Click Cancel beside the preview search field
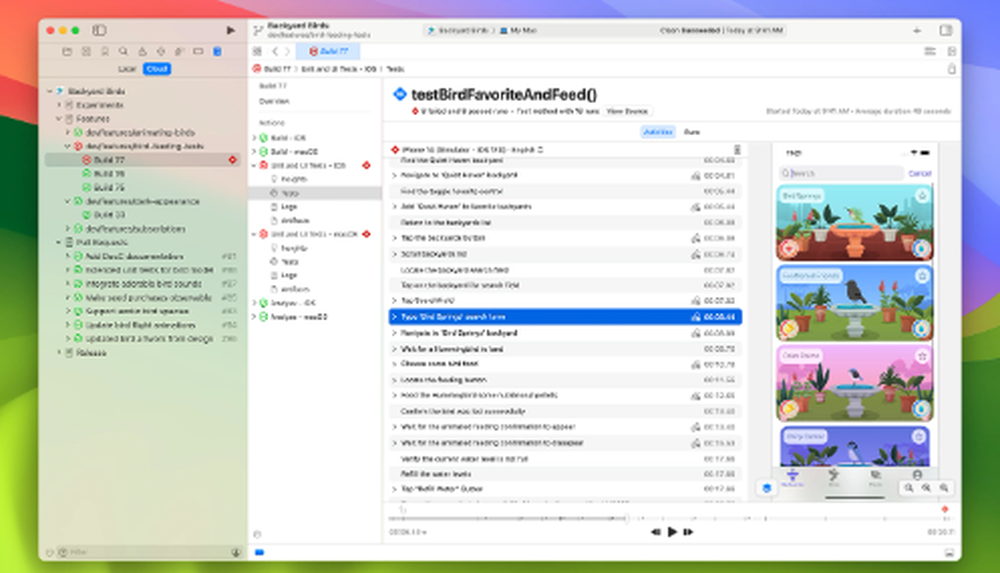The height and width of the screenshot is (573, 1000). click(919, 174)
